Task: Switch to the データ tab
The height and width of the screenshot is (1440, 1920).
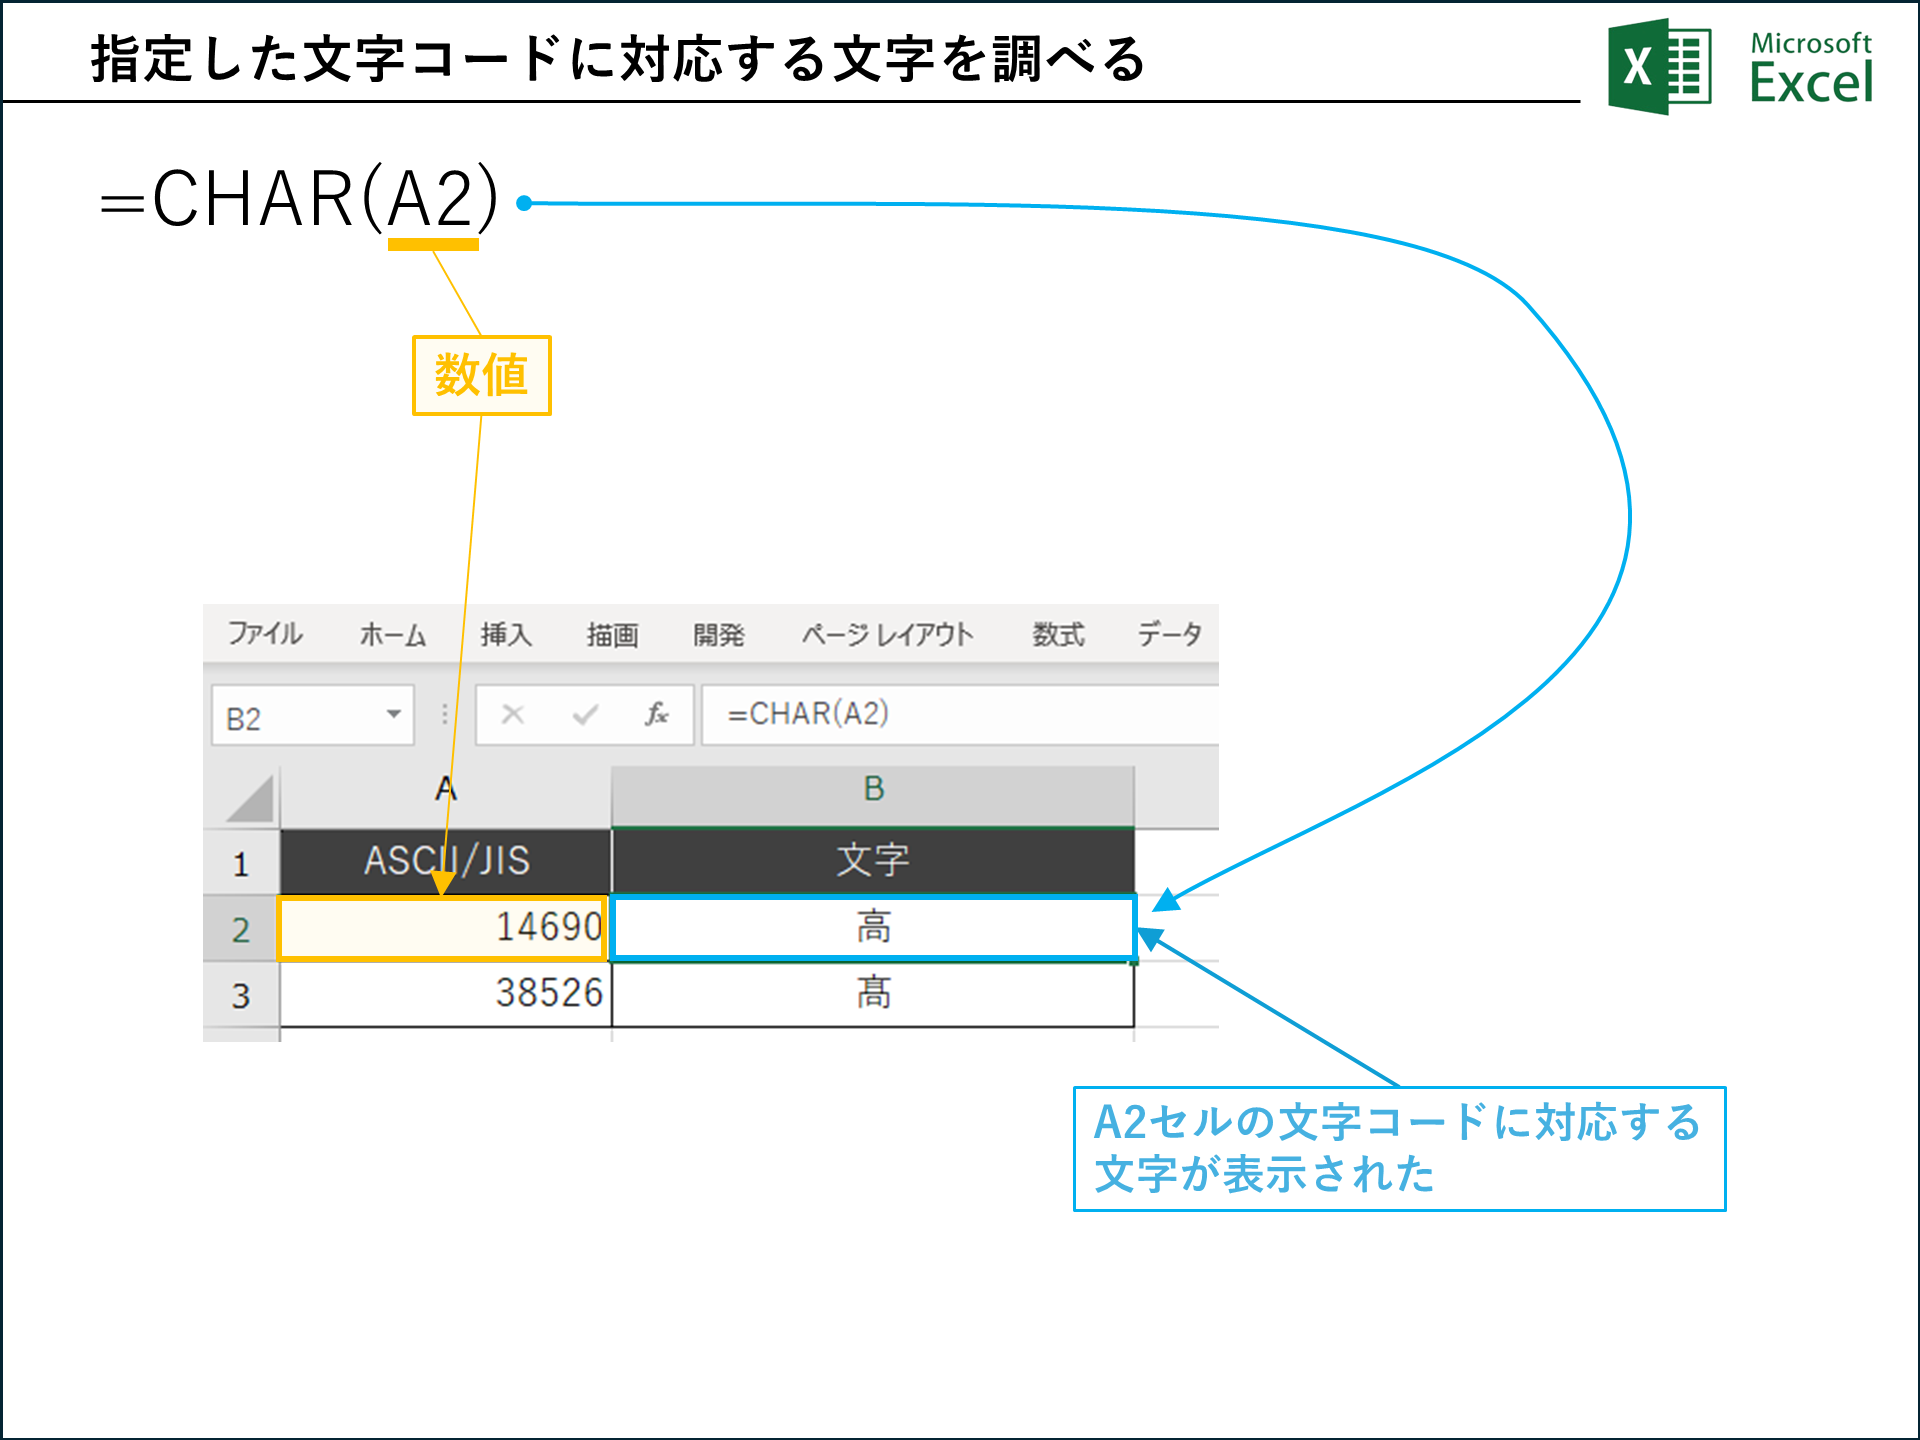Action: (x=1168, y=633)
